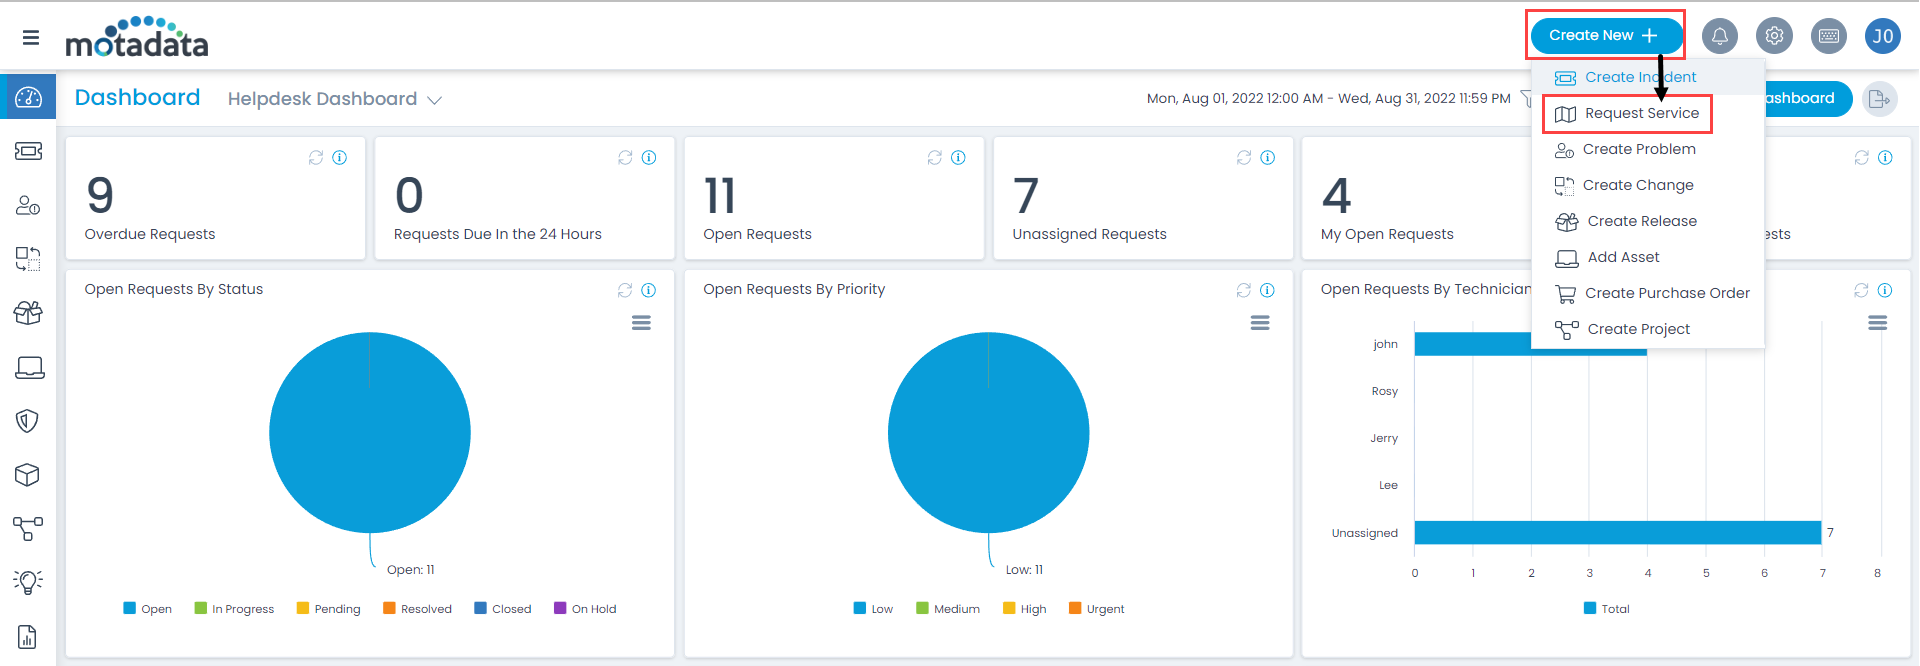Open chart menu for Open Requests By Priority
The width and height of the screenshot is (1920, 666).
coord(1260,323)
